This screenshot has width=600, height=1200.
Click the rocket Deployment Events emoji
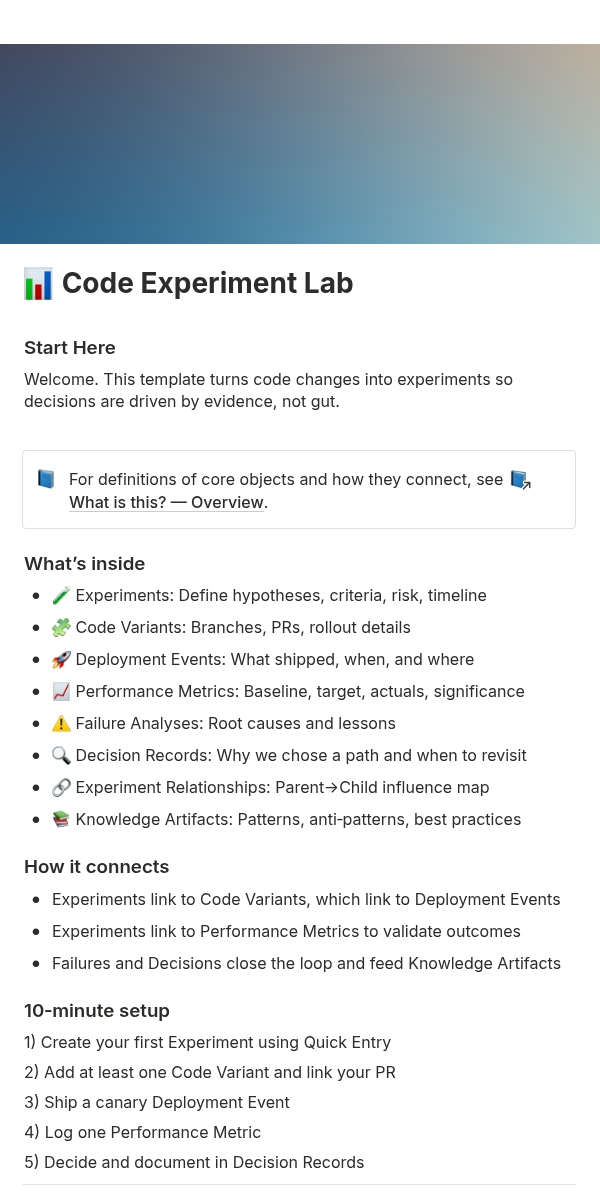(61, 660)
